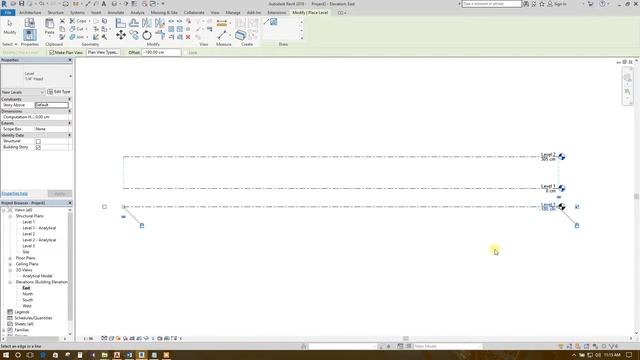Close the Properties palette
Image resolution: width=640 pixels, height=360 pixels.
tap(70, 60)
